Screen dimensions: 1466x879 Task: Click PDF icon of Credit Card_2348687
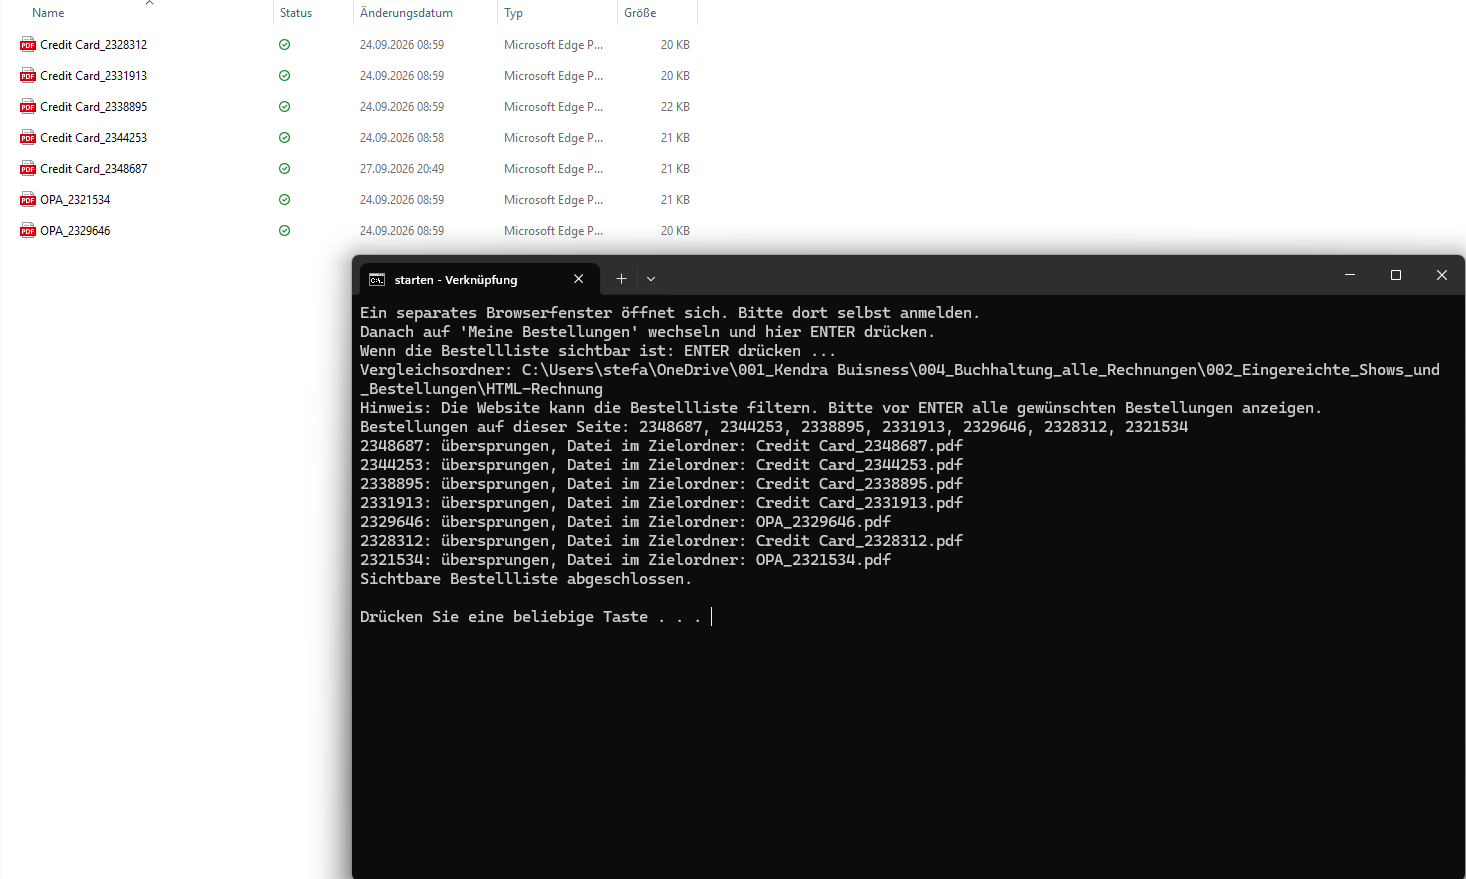tap(28, 169)
